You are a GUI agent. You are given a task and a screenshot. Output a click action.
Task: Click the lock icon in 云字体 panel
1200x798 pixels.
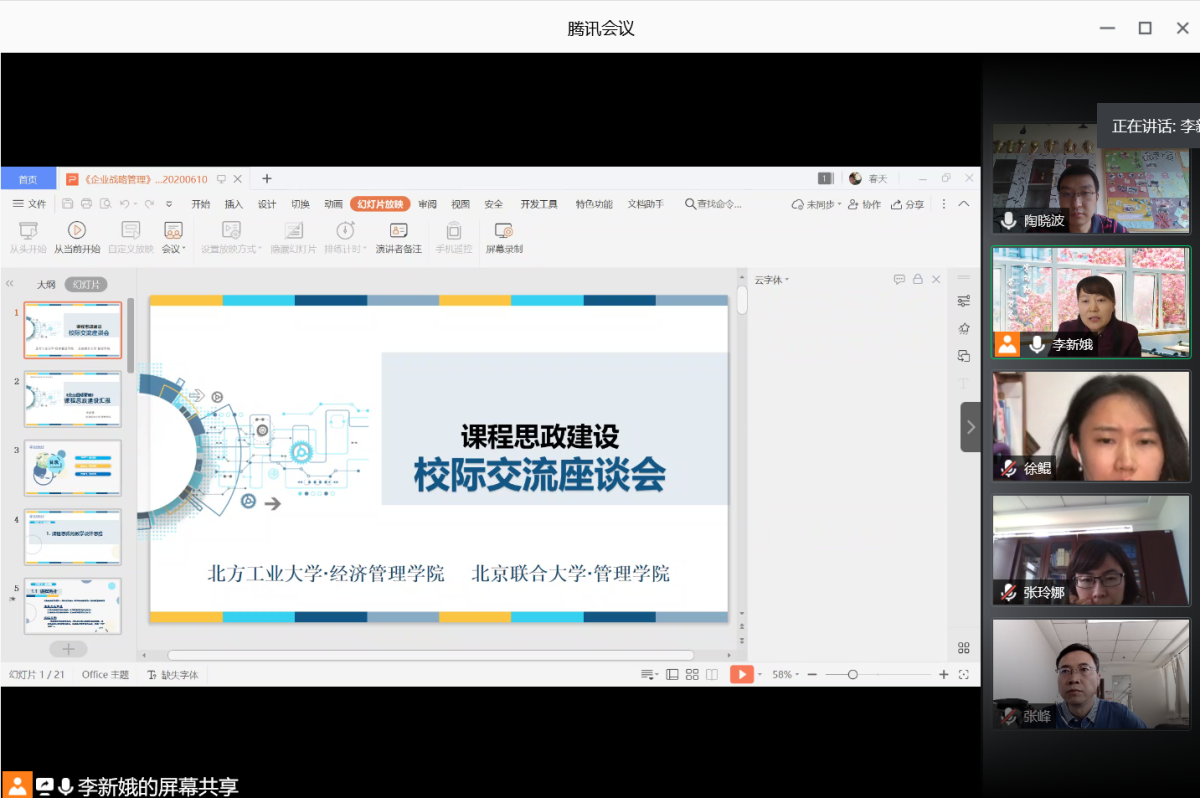917,280
